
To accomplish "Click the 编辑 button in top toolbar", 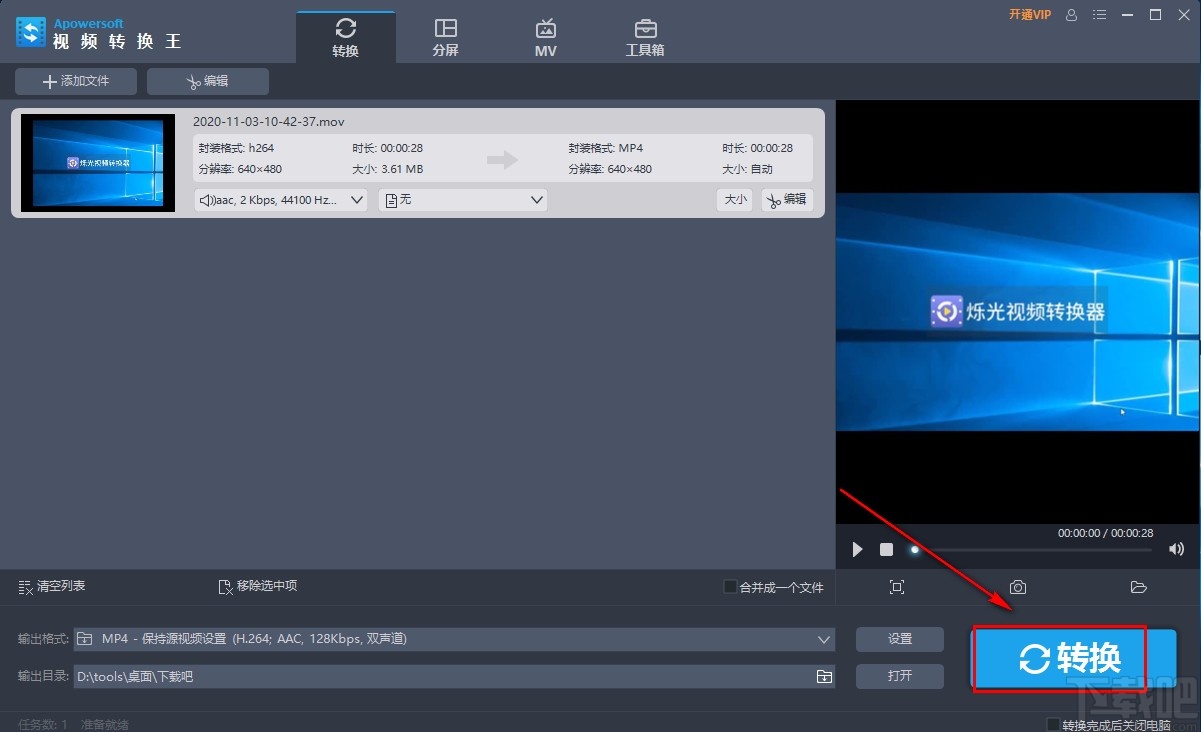I will pyautogui.click(x=208, y=81).
